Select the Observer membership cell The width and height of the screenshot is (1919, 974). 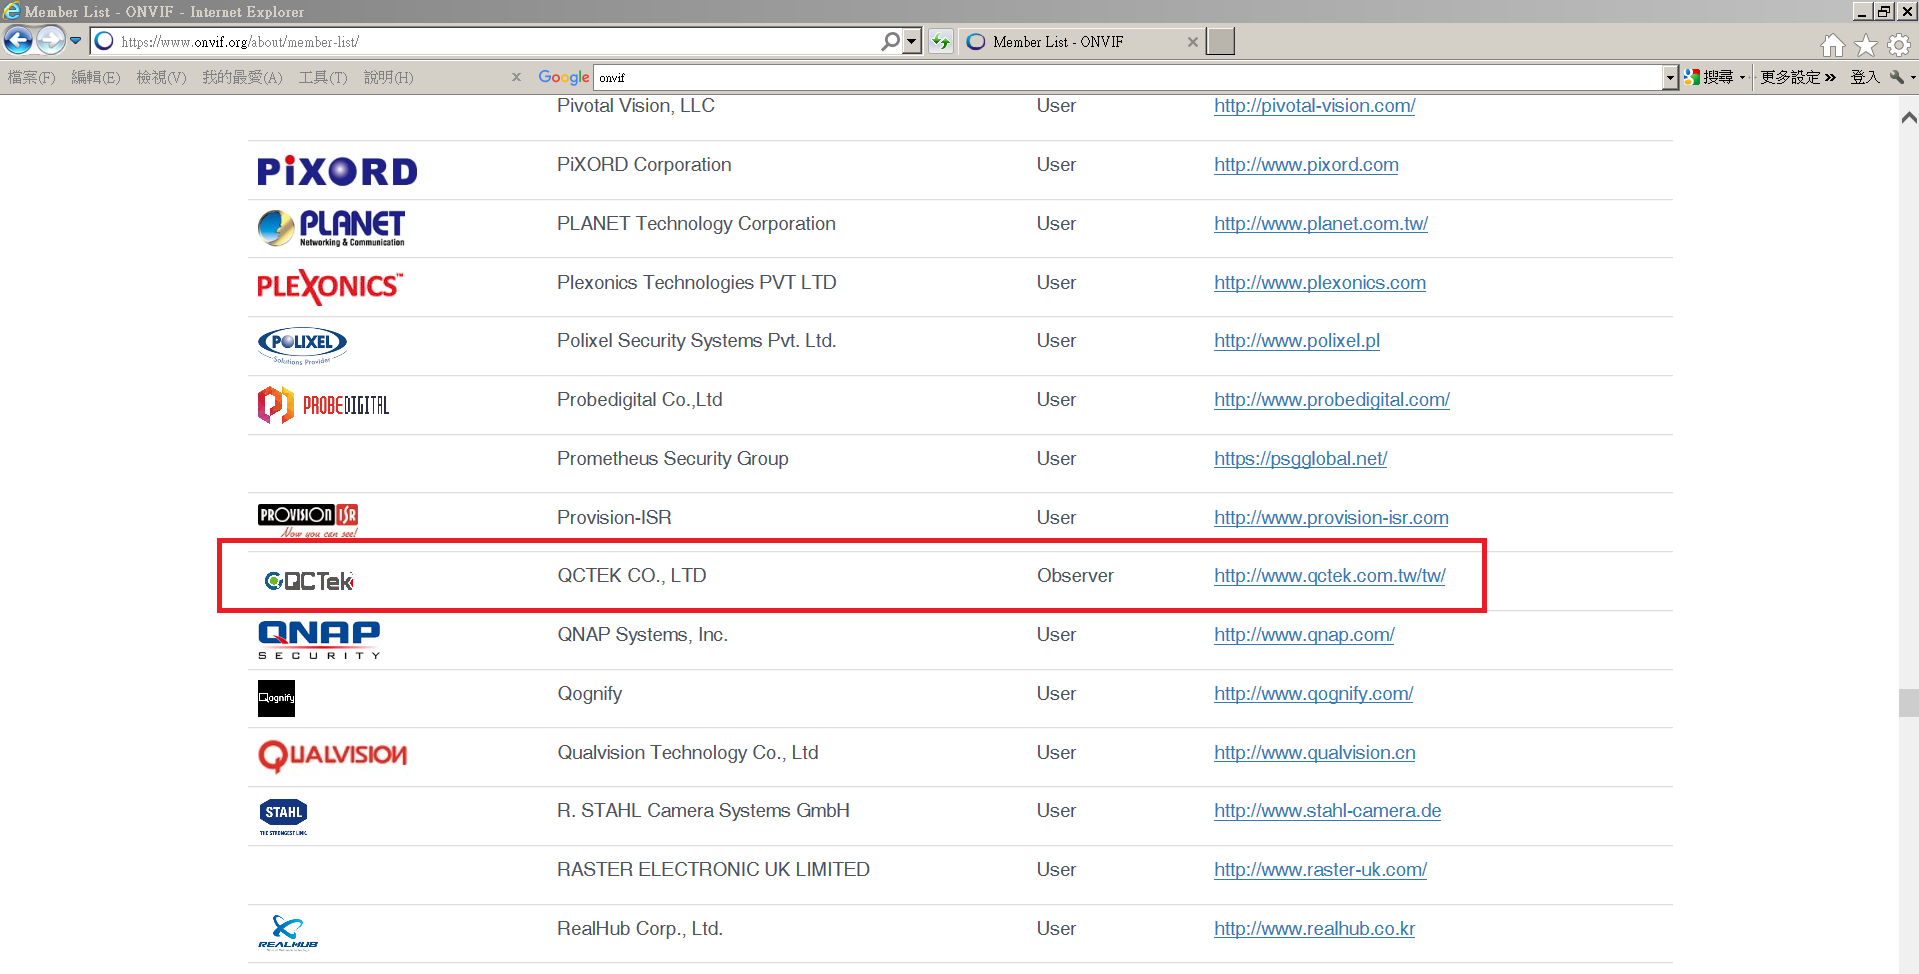tap(1075, 576)
